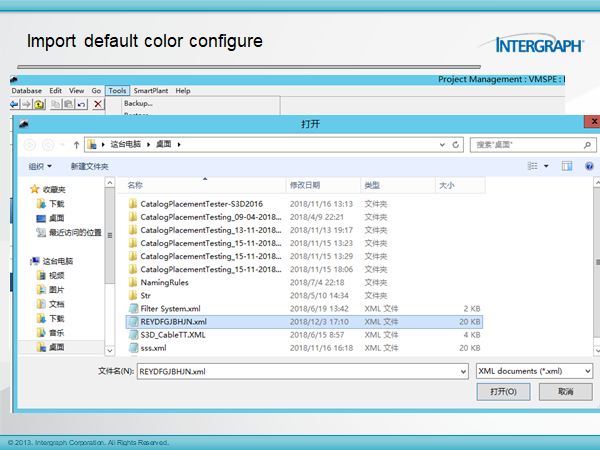Open the View menu
Image resolution: width=600 pixels, height=450 pixels.
77,91
